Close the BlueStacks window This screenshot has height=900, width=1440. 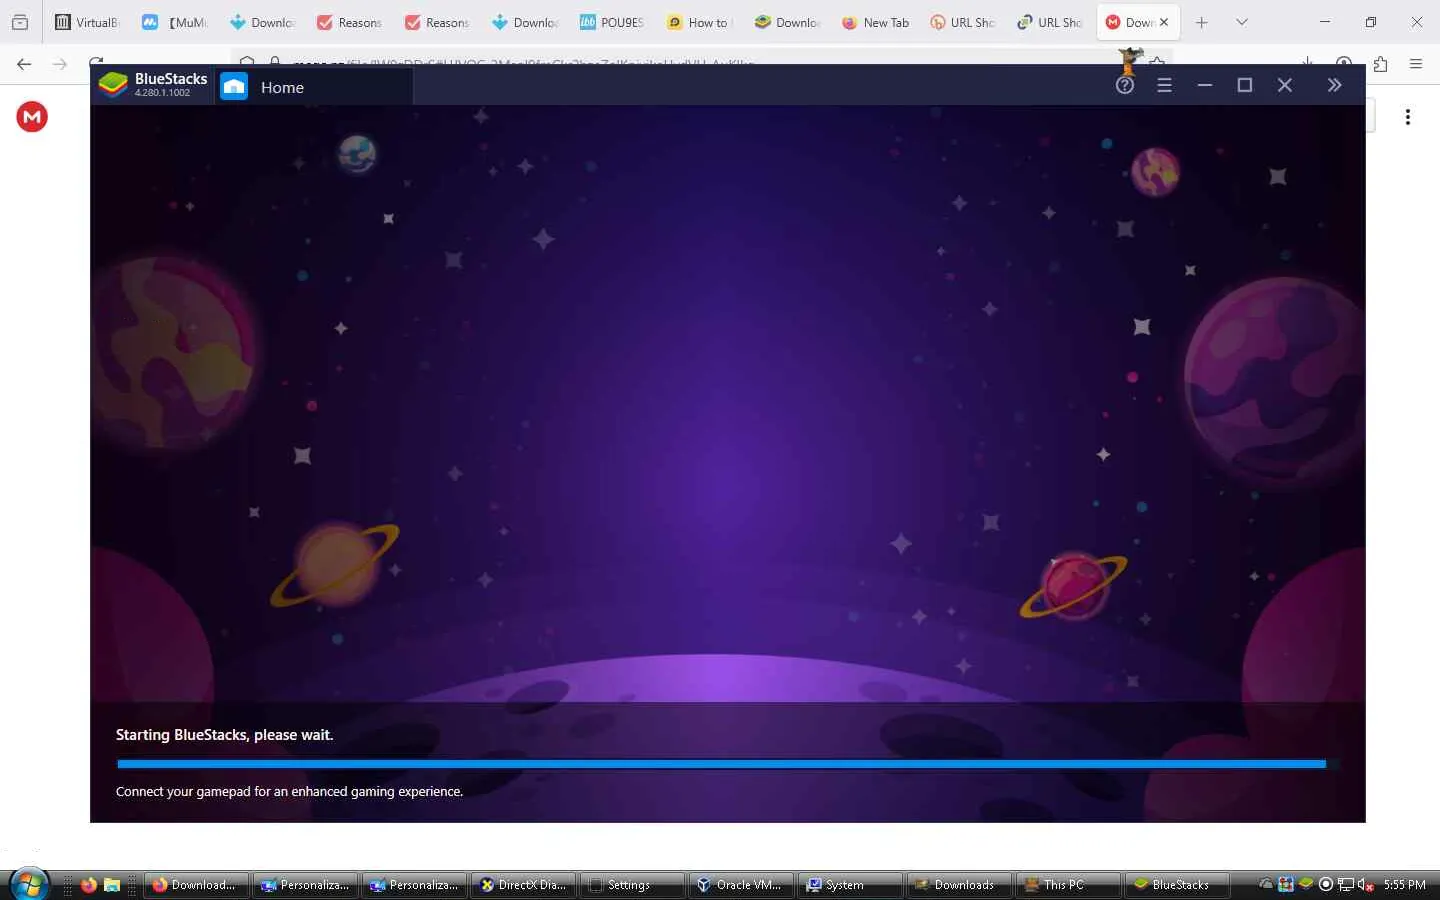(1285, 86)
